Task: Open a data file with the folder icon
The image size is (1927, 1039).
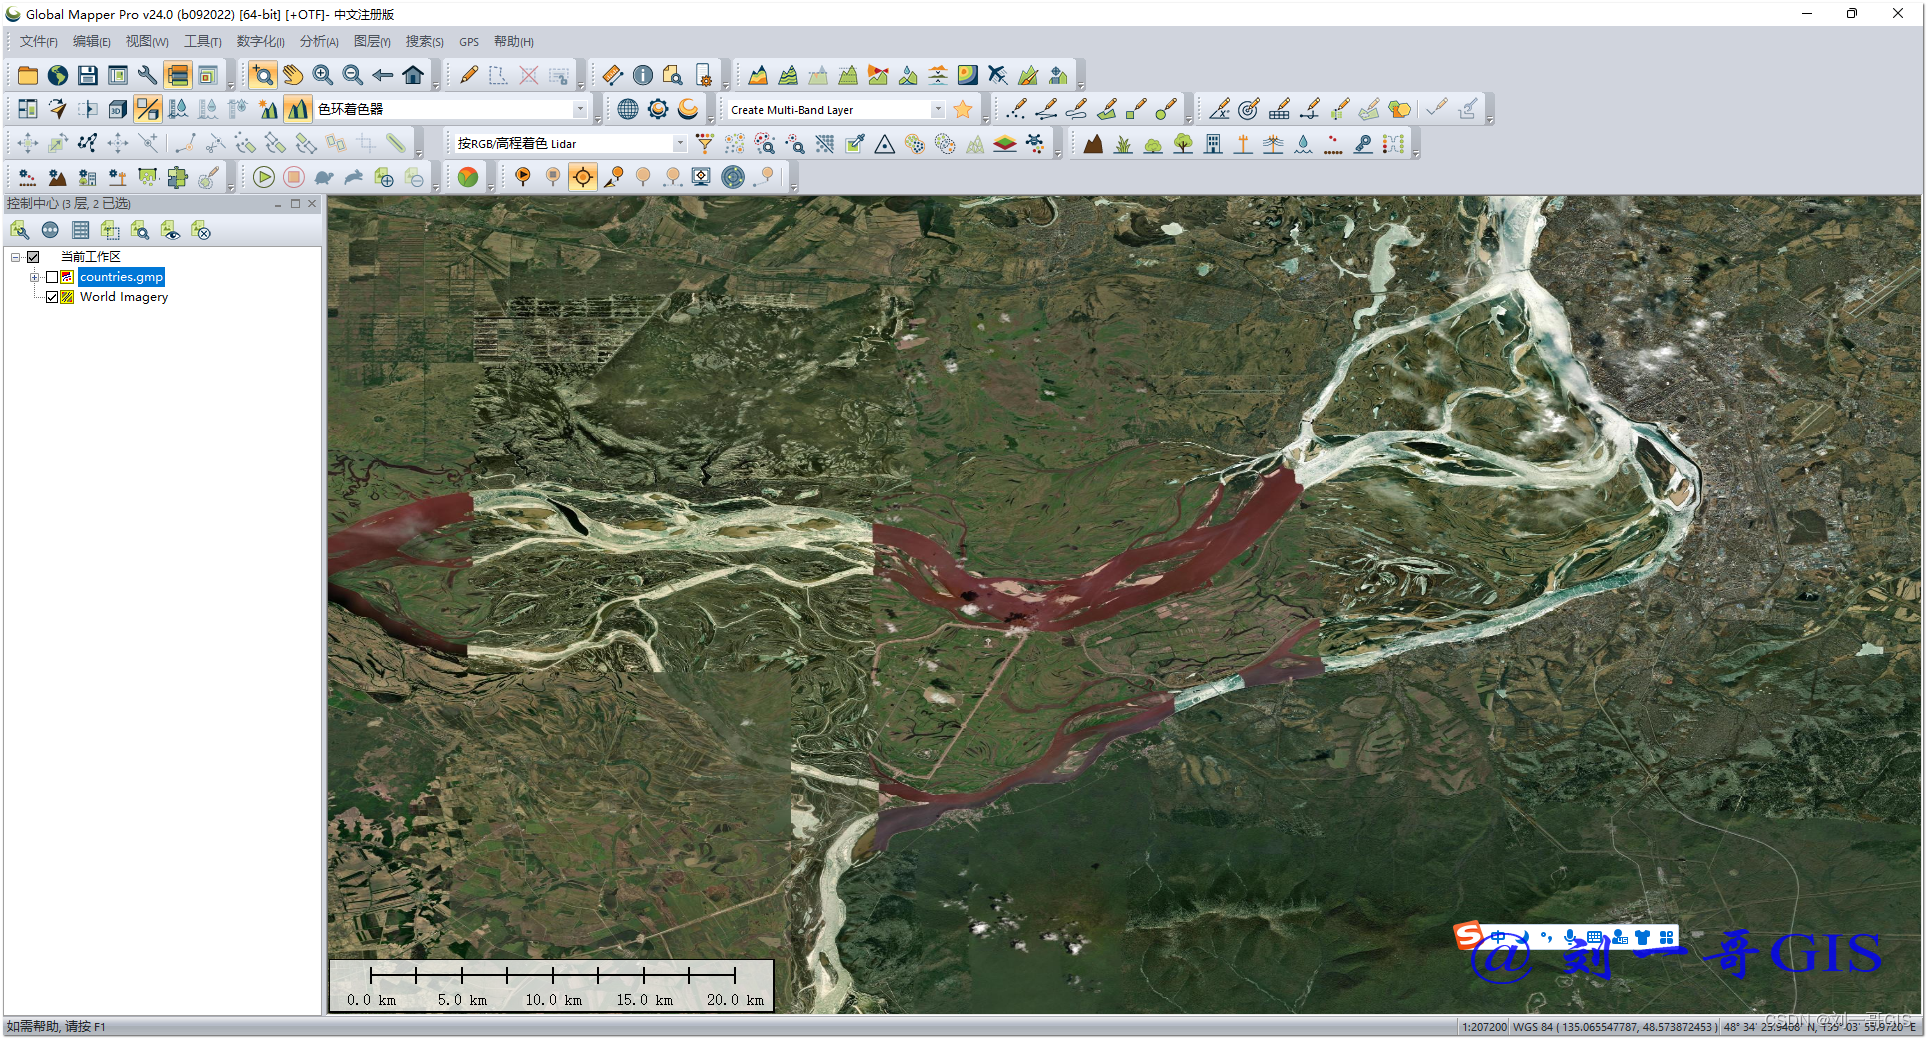Action: click(x=28, y=75)
